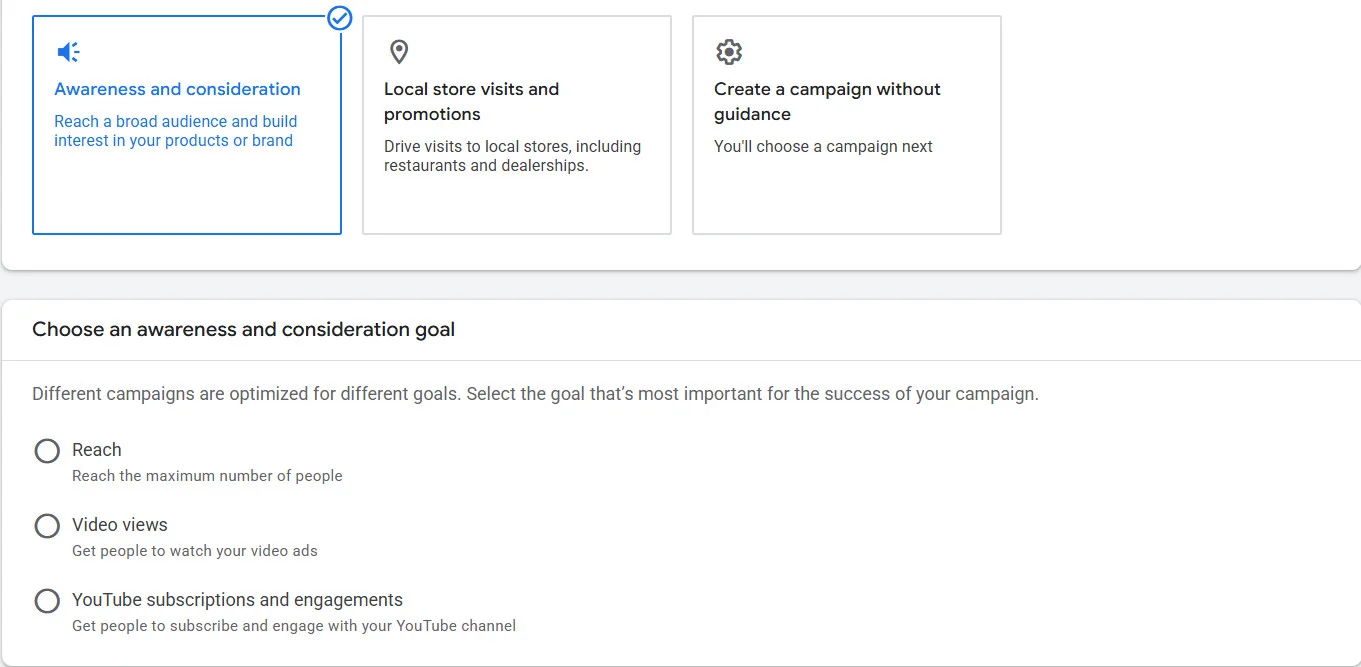This screenshot has width=1361, height=667.
Task: Click the settings cog for guidance-free campaign
Action: coord(728,51)
